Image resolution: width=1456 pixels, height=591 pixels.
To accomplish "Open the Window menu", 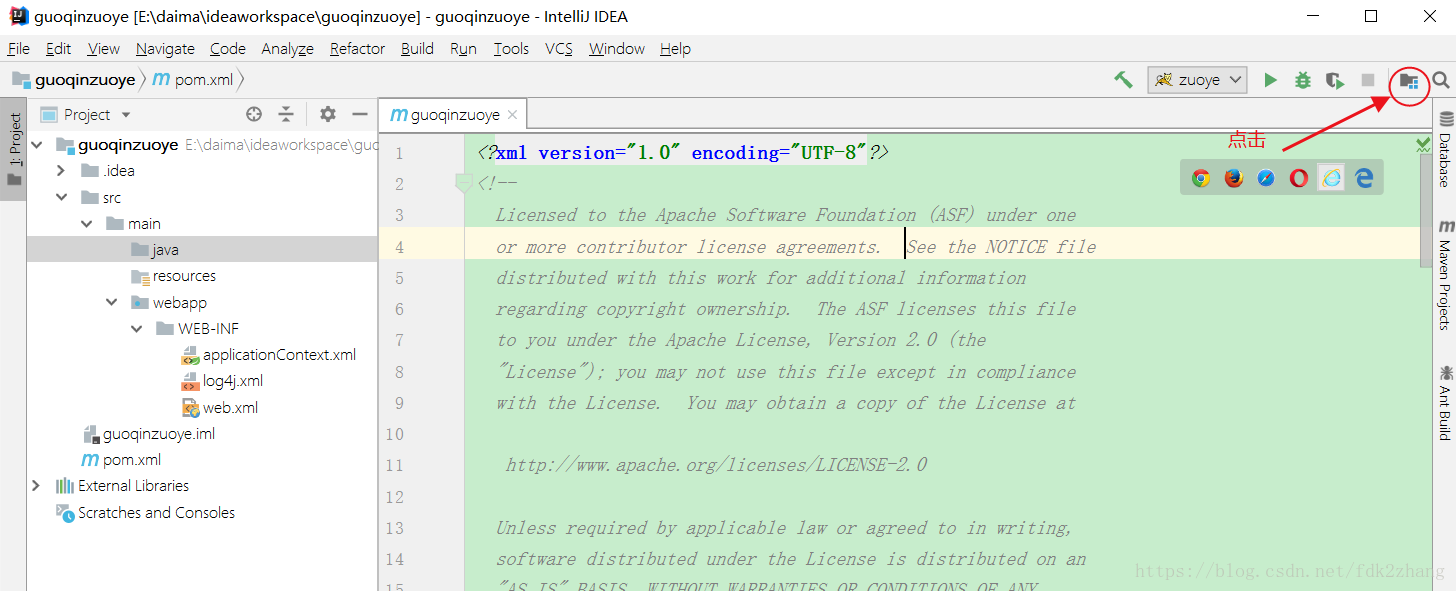I will click(617, 48).
